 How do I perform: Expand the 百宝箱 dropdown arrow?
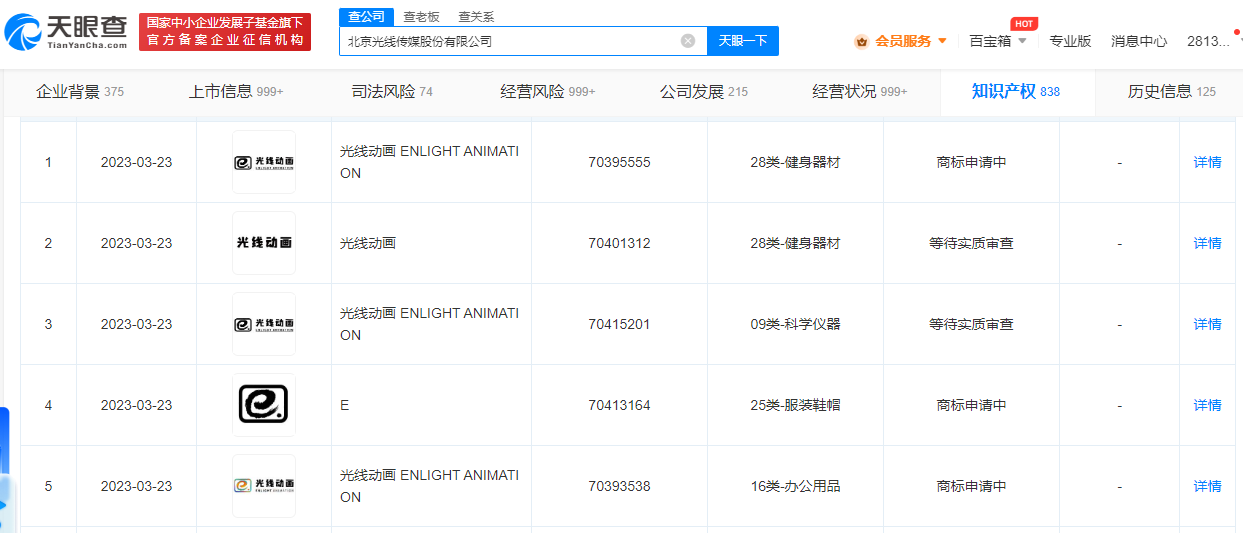(1024, 41)
